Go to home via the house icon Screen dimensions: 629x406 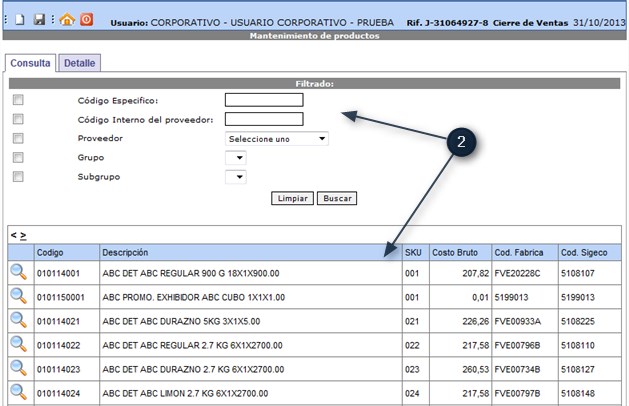[67, 19]
